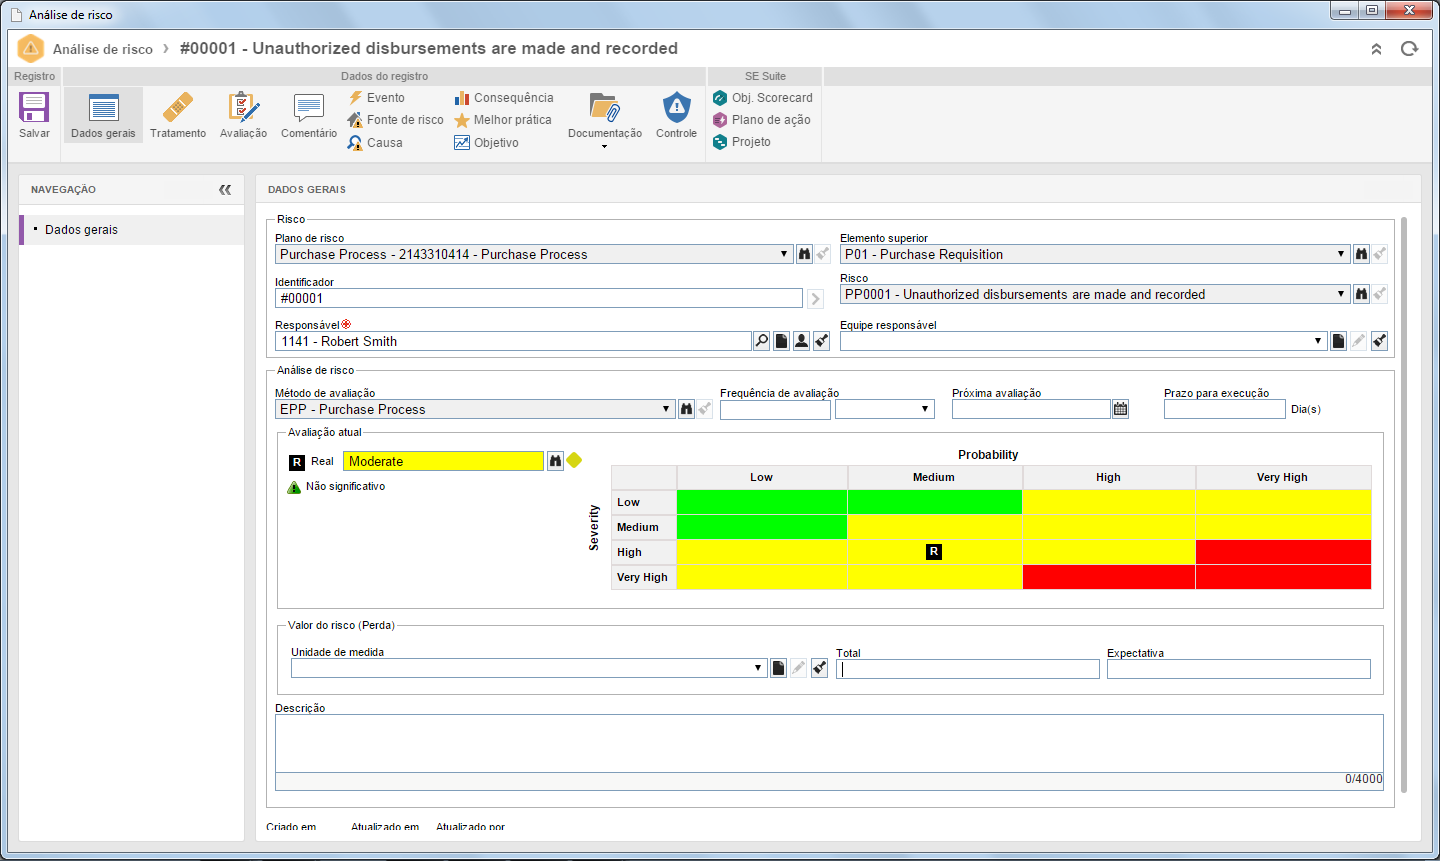Clear Equipe responsável field
The width and height of the screenshot is (1440, 861).
pyautogui.click(x=1379, y=341)
